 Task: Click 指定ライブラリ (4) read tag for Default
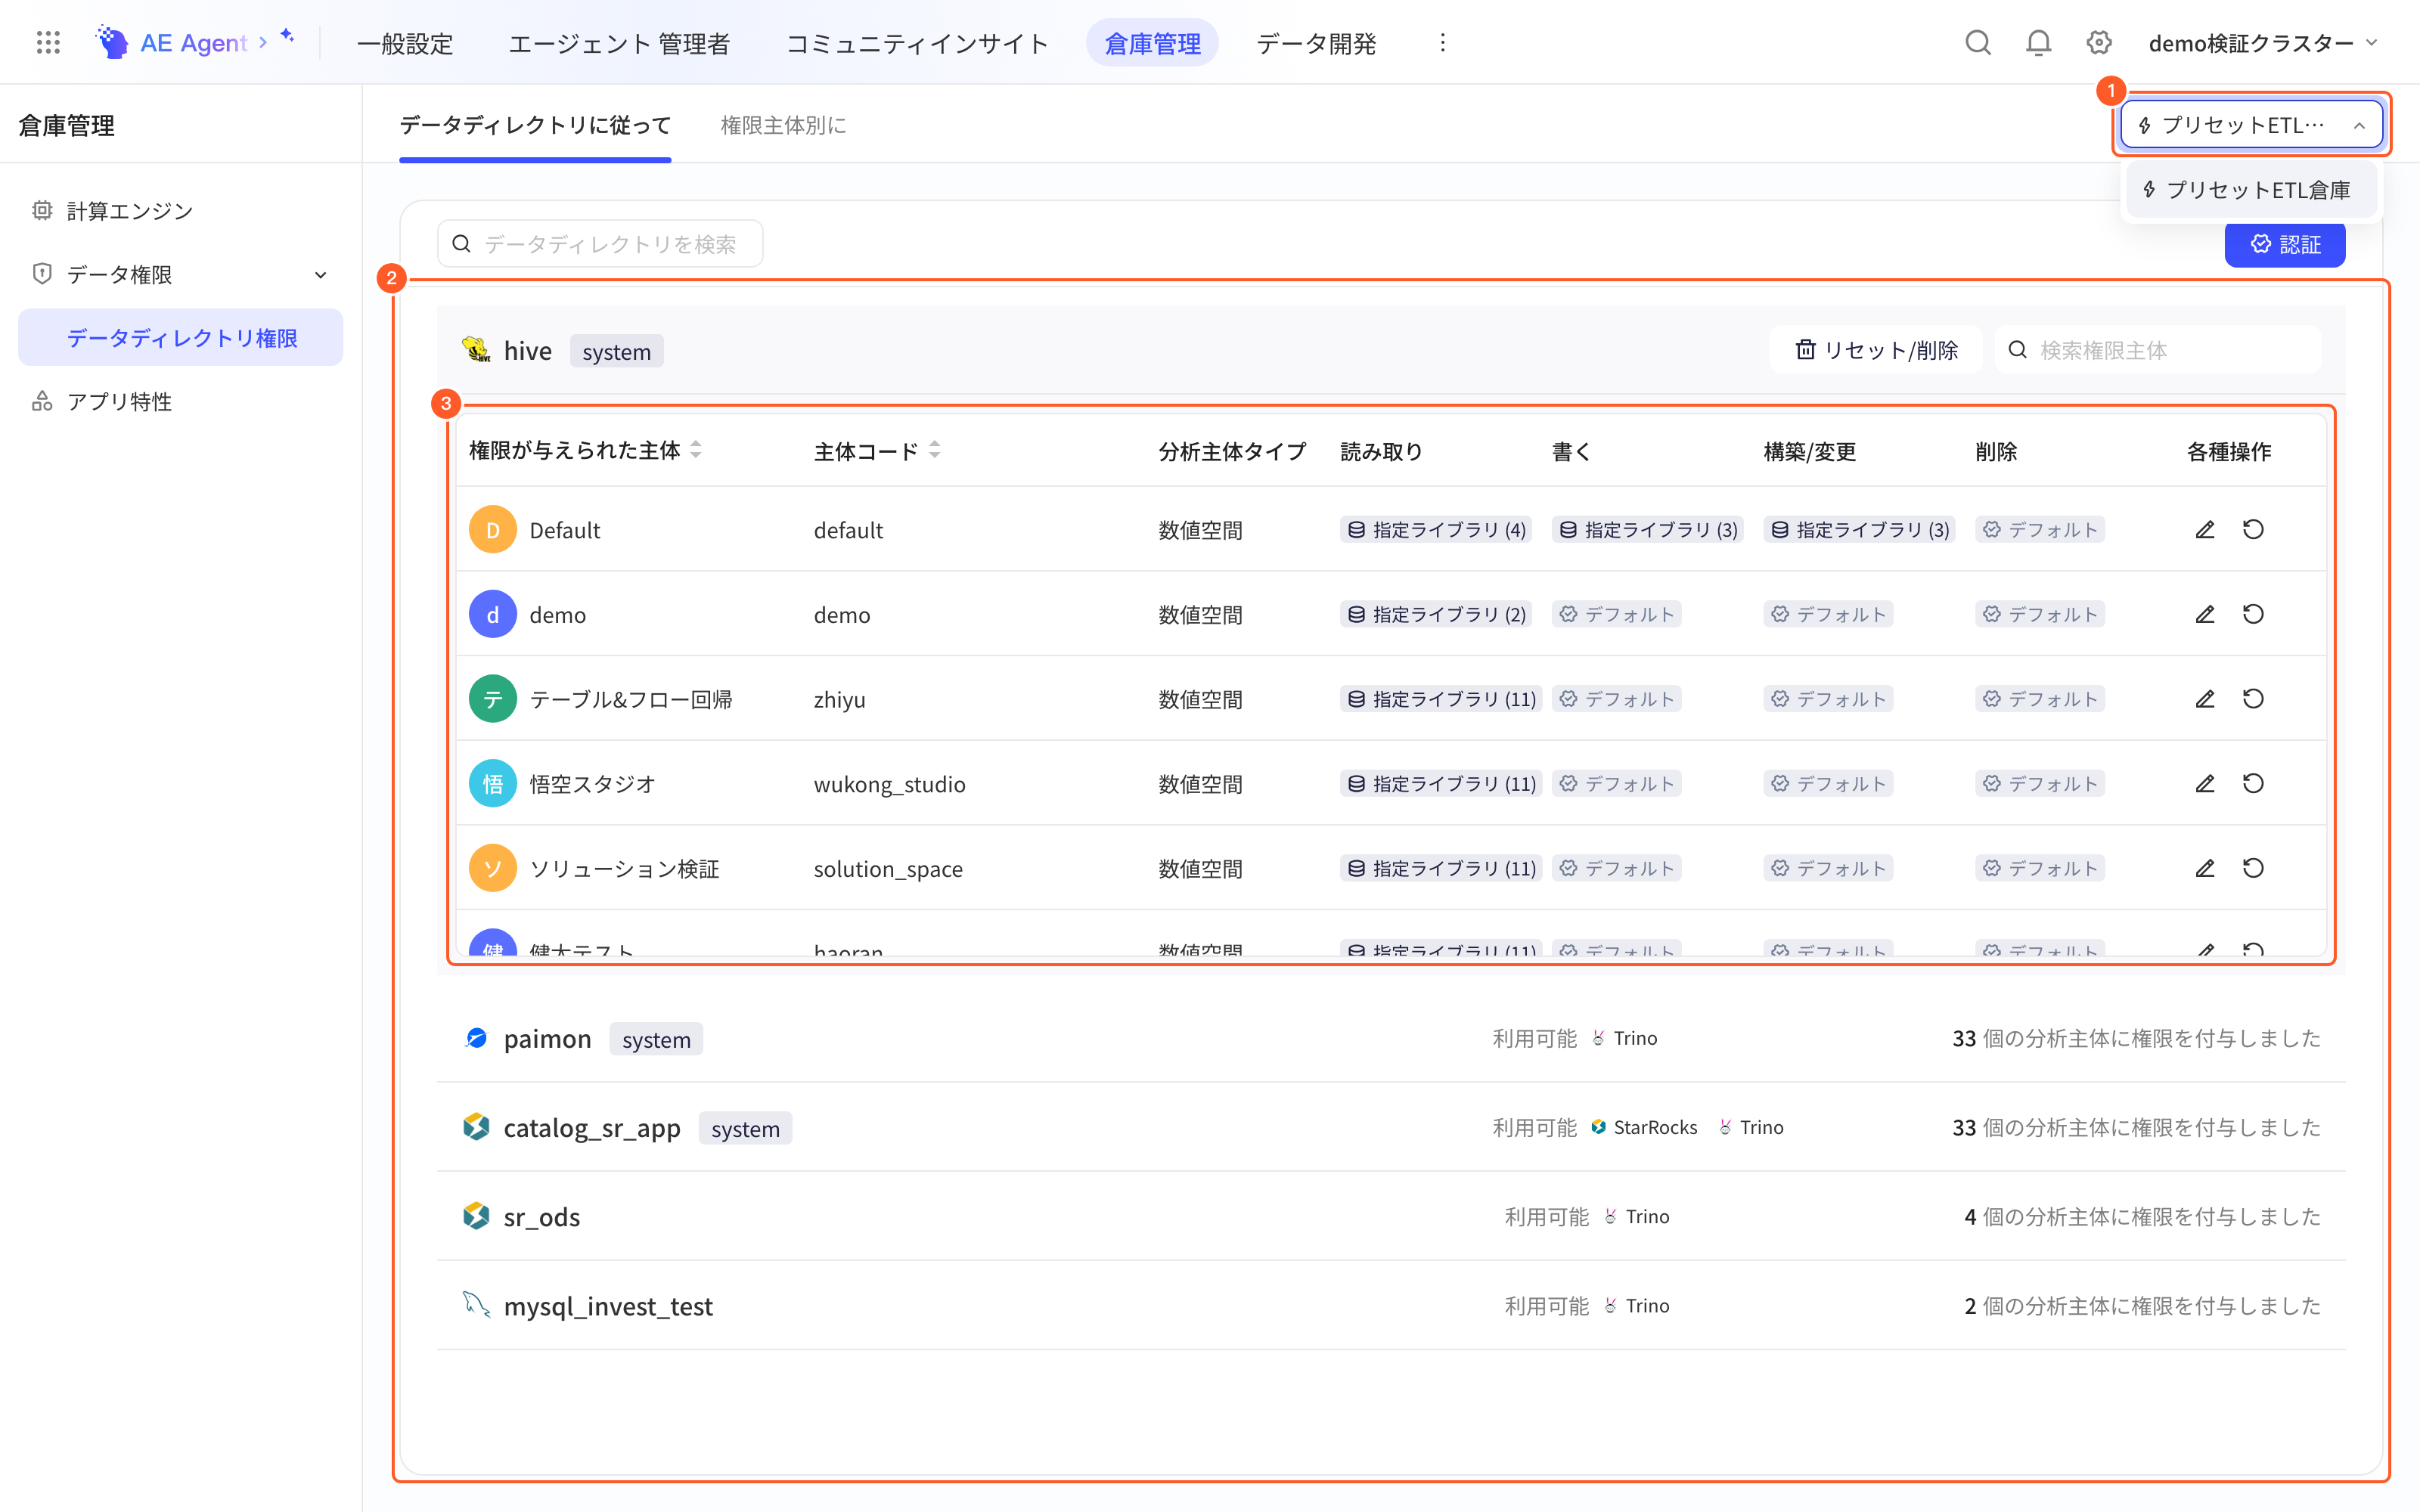pos(1436,530)
